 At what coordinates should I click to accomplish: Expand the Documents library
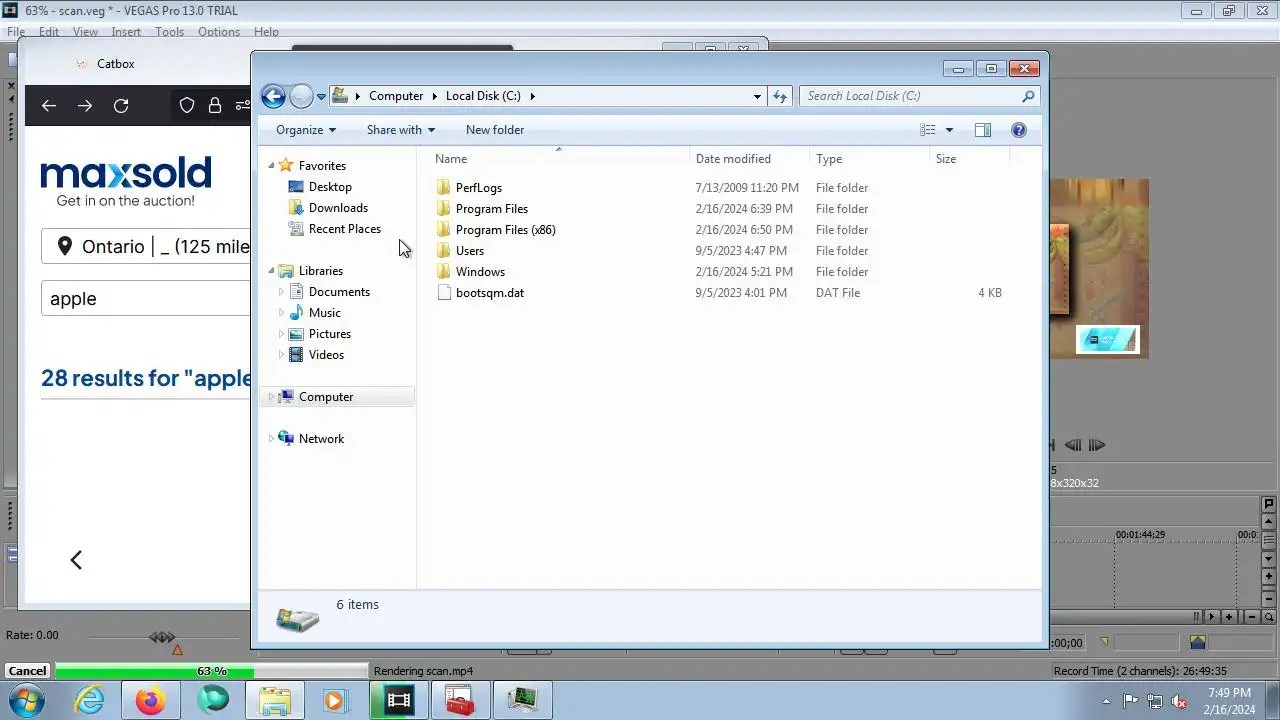tap(281, 292)
